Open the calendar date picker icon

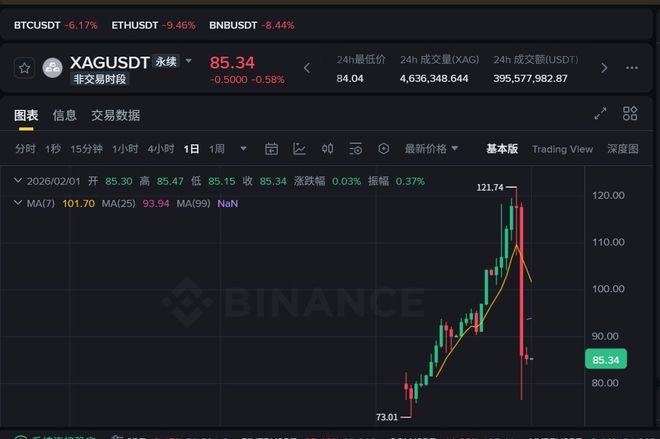pos(271,149)
